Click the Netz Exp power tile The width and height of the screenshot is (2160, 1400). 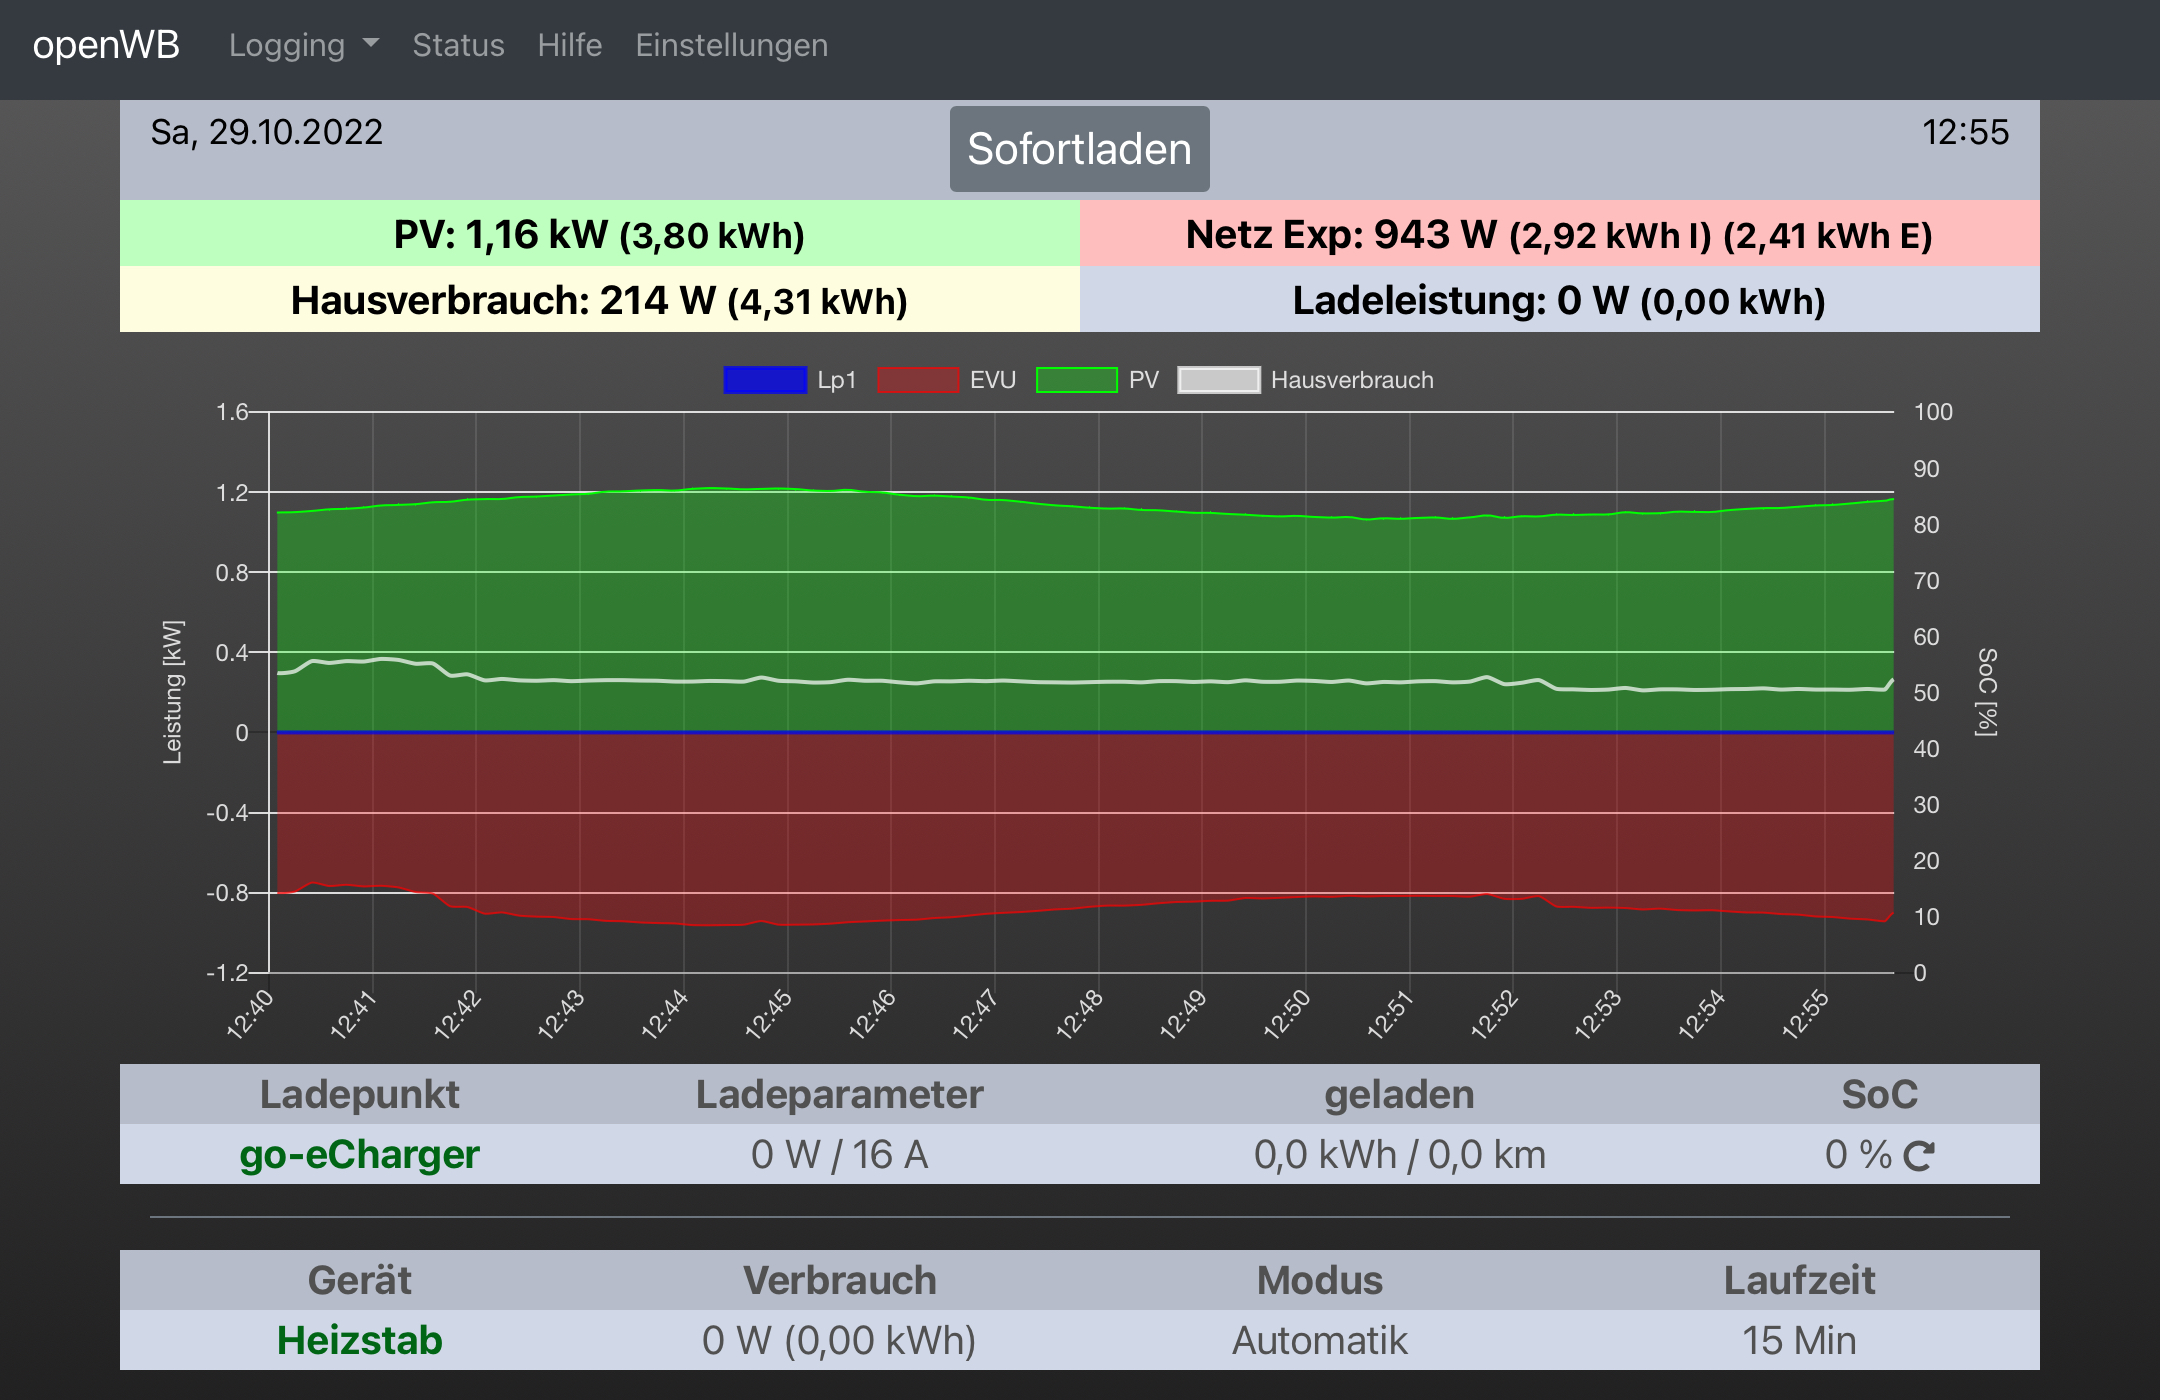1559,234
